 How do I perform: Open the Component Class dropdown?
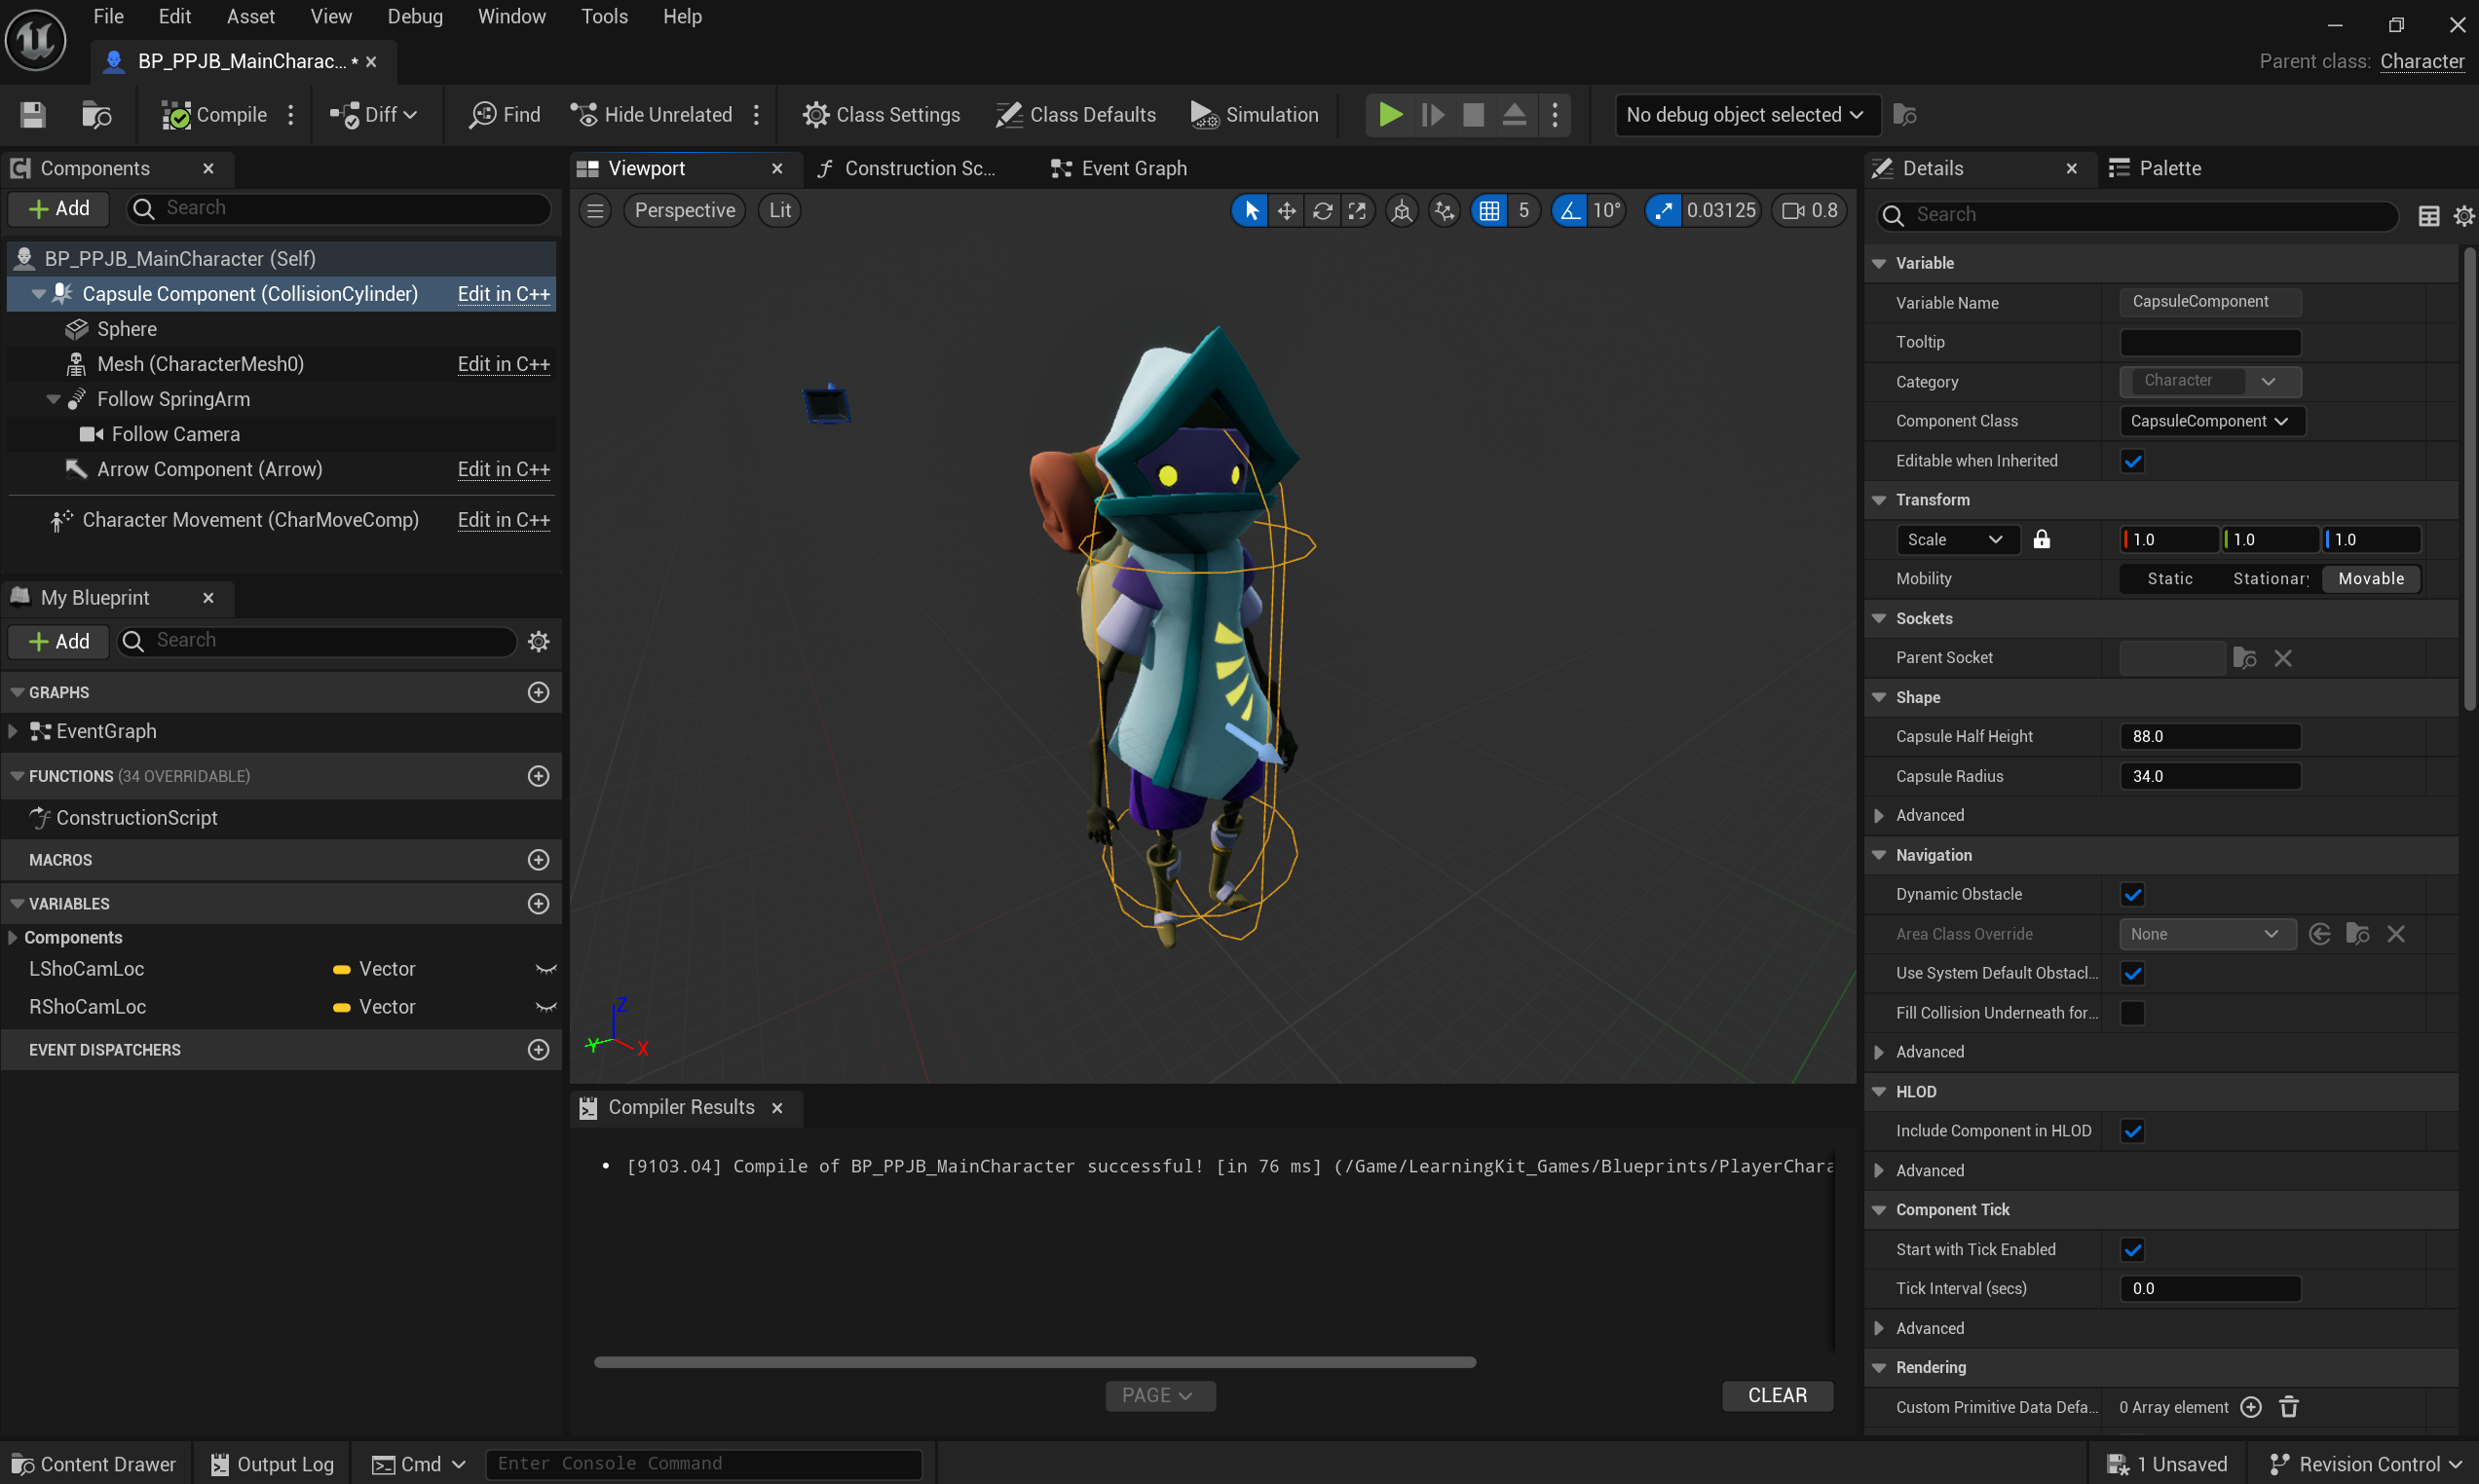tap(2211, 421)
